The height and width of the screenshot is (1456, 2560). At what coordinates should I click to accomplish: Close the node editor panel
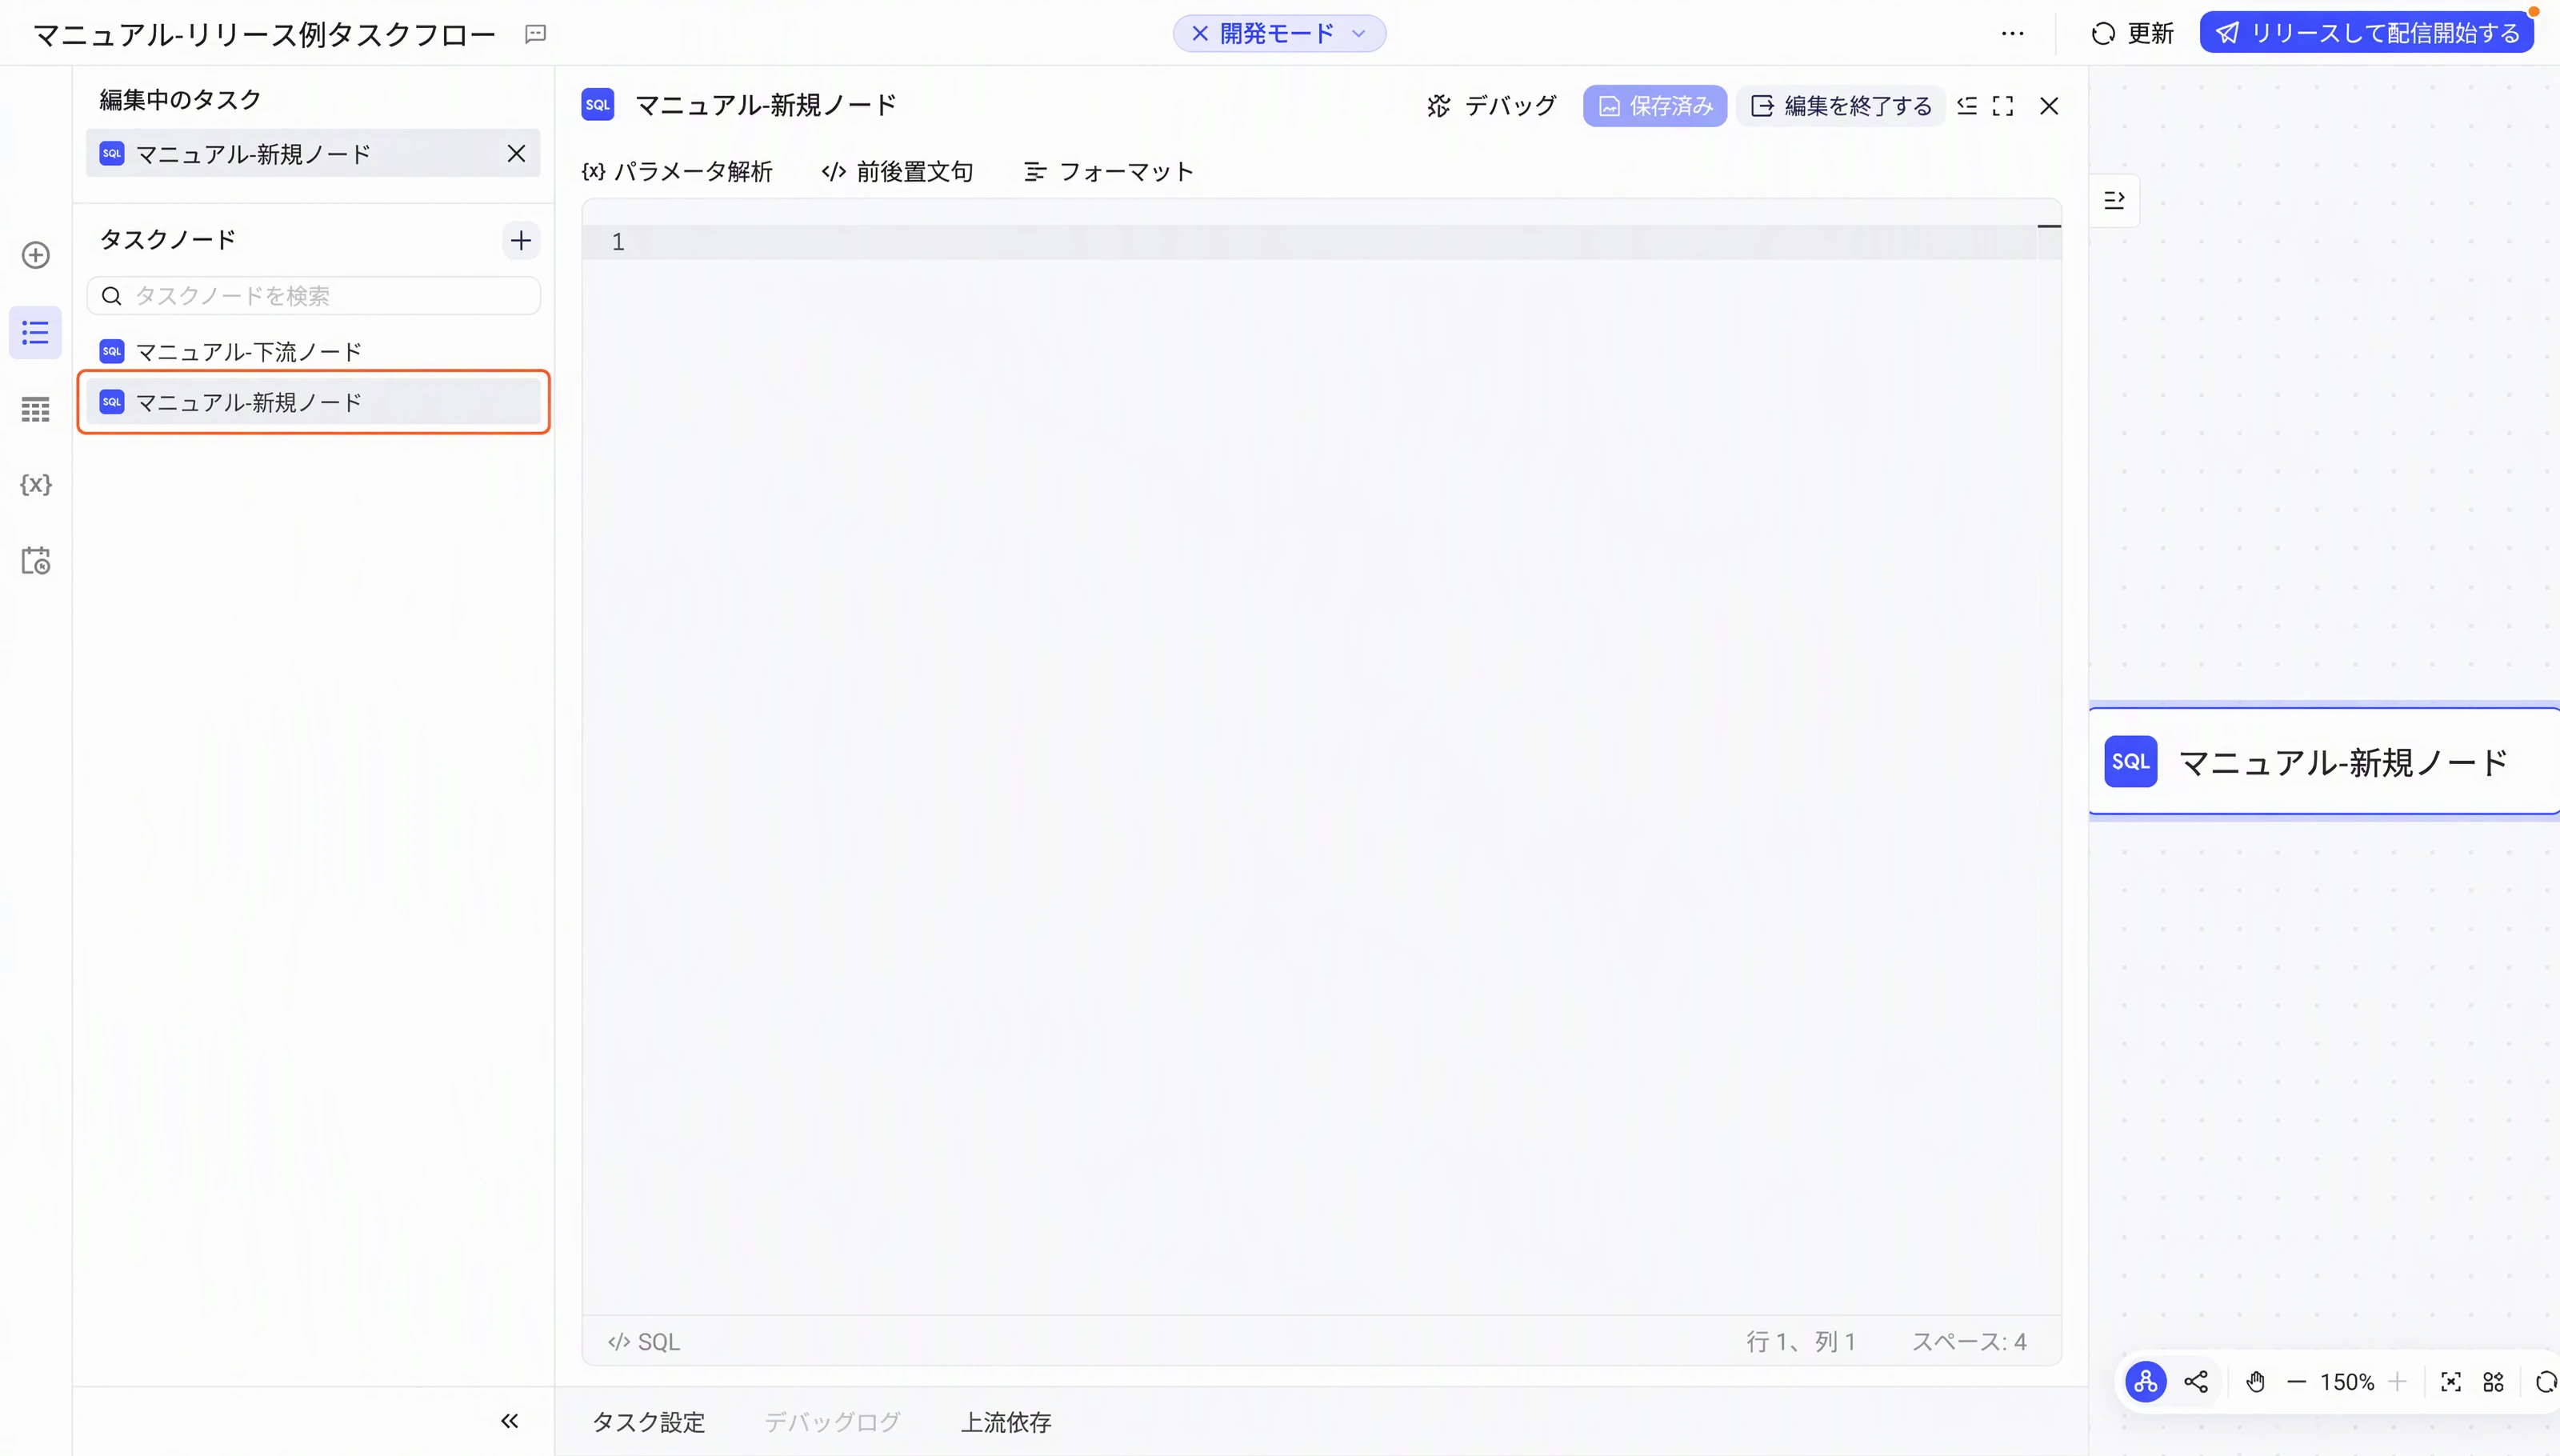(2048, 106)
